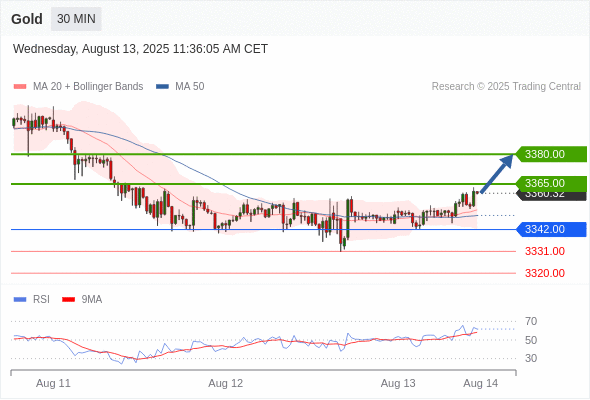590x400 pixels.
Task: Click the red 9MA legend swatch
Action: [x=68, y=300]
